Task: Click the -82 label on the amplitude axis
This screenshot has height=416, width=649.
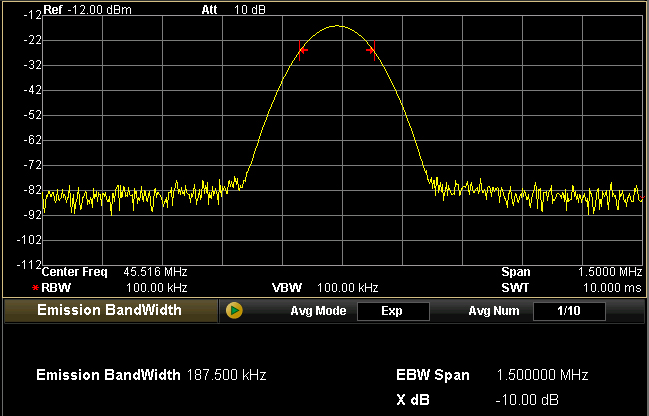Action: 32,190
